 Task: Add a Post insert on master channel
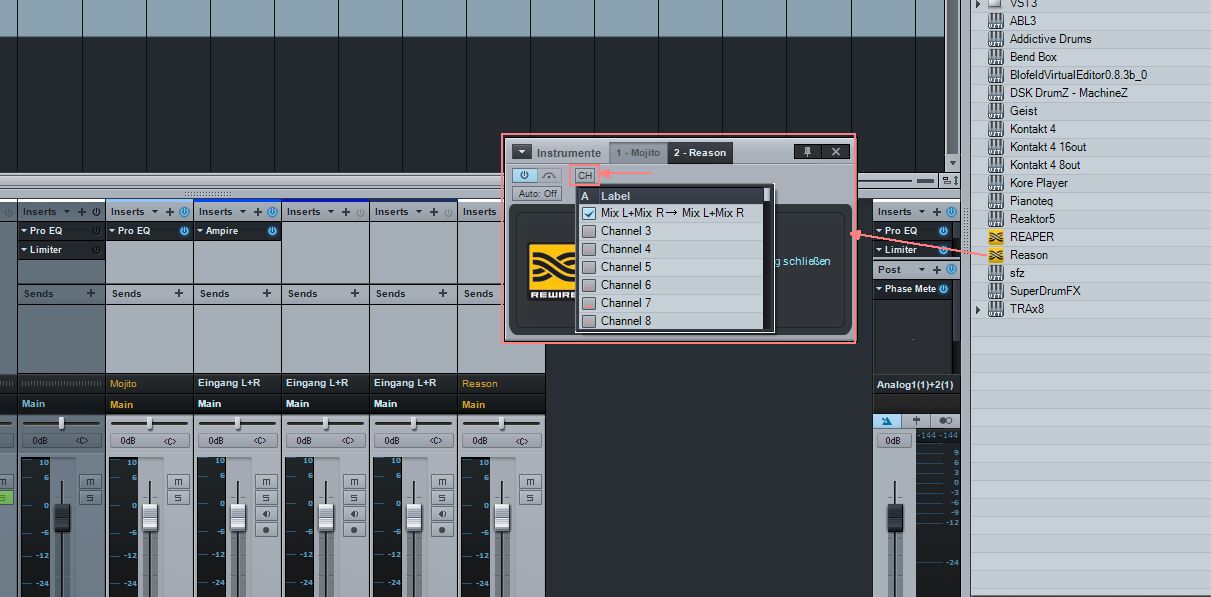click(x=938, y=270)
